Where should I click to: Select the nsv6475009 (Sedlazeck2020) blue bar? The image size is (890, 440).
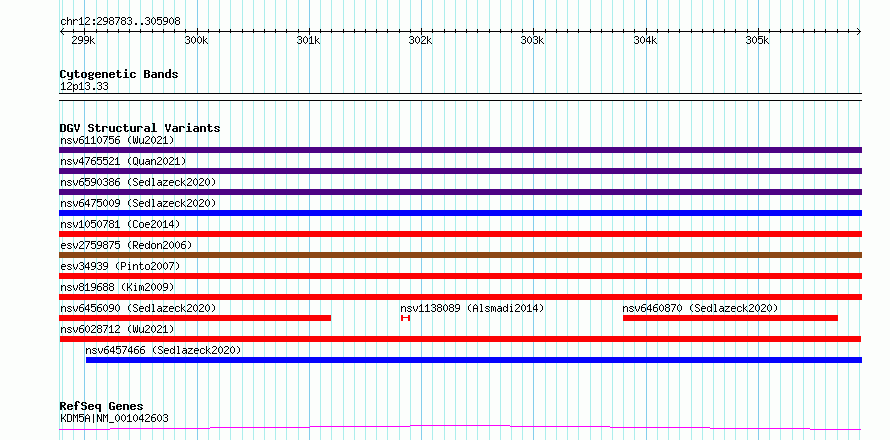pyautogui.click(x=460, y=213)
